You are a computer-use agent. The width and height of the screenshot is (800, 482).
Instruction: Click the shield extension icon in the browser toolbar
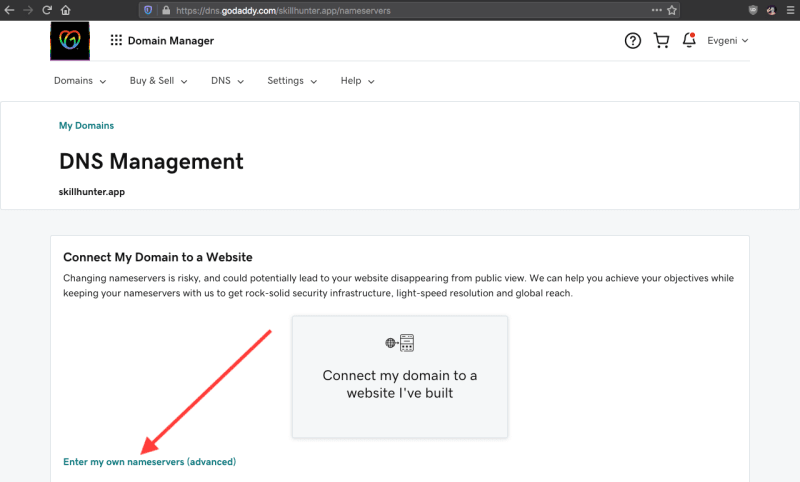click(x=753, y=10)
